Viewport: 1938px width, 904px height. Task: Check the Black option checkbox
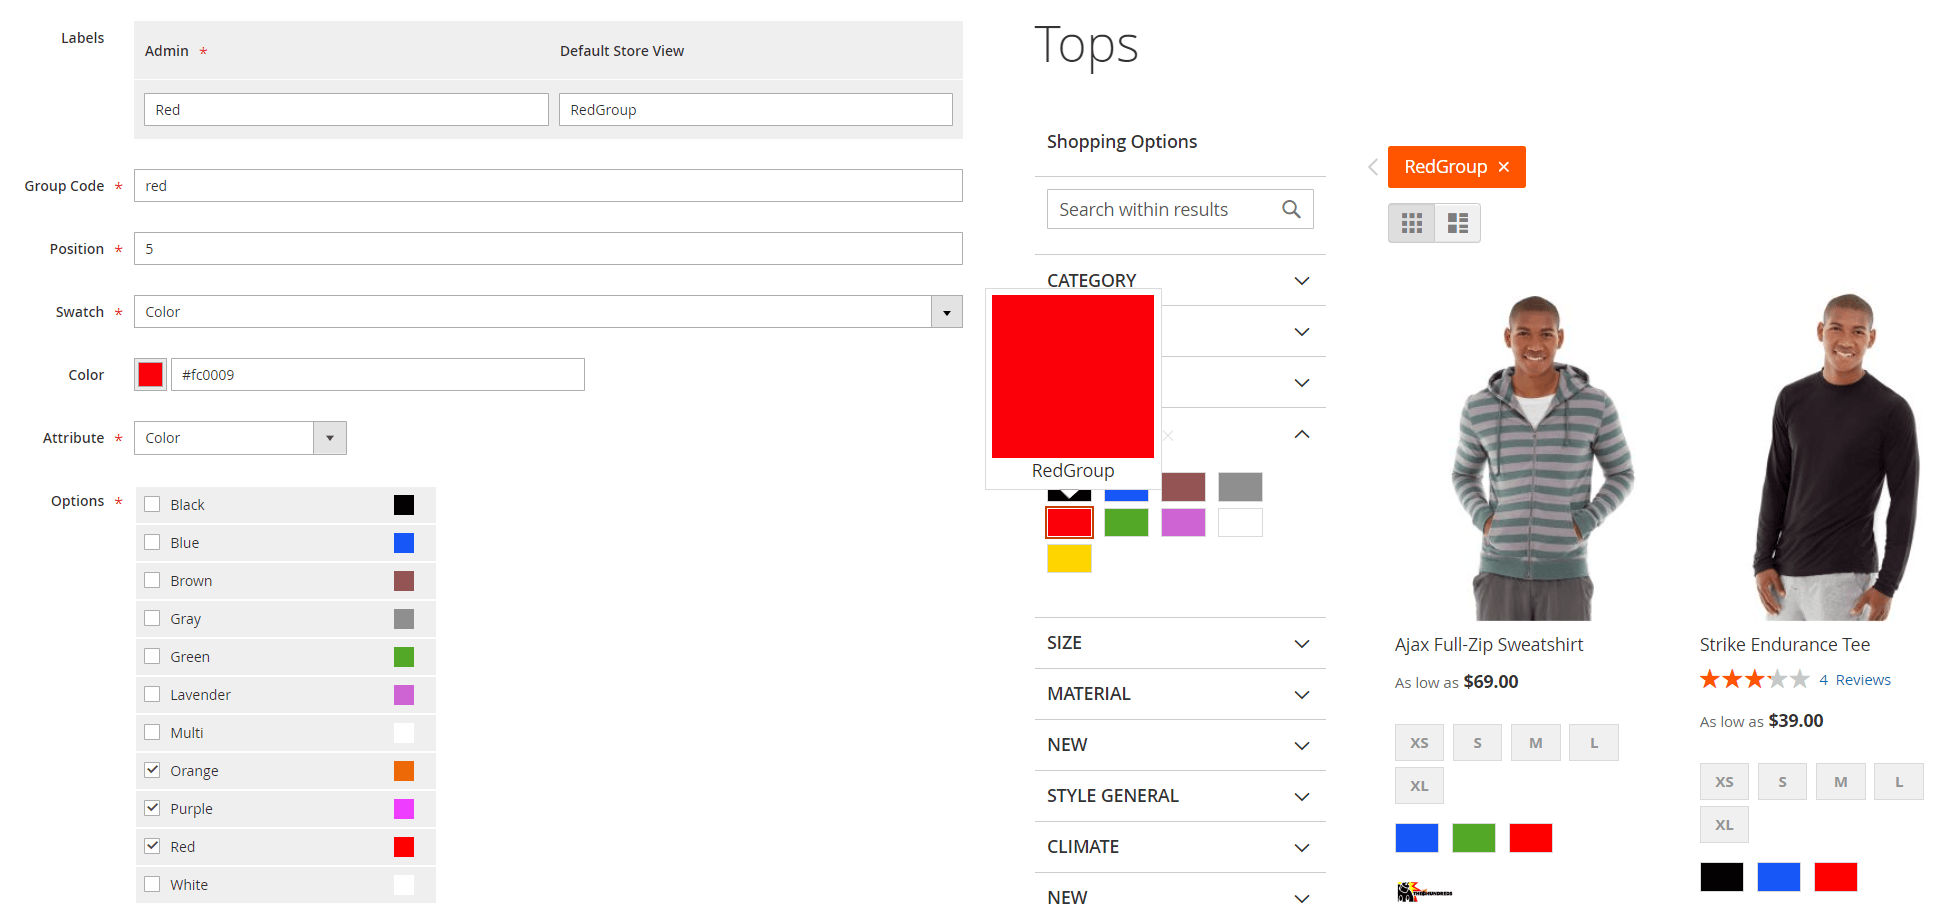click(x=152, y=504)
